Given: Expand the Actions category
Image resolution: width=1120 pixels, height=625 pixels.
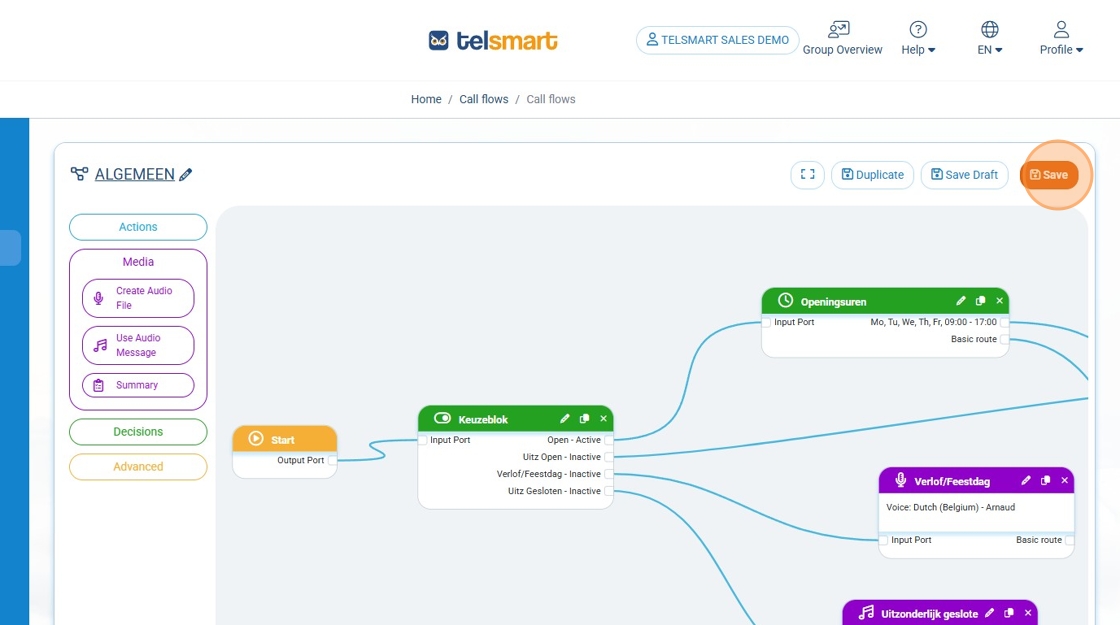Looking at the screenshot, I should [138, 227].
